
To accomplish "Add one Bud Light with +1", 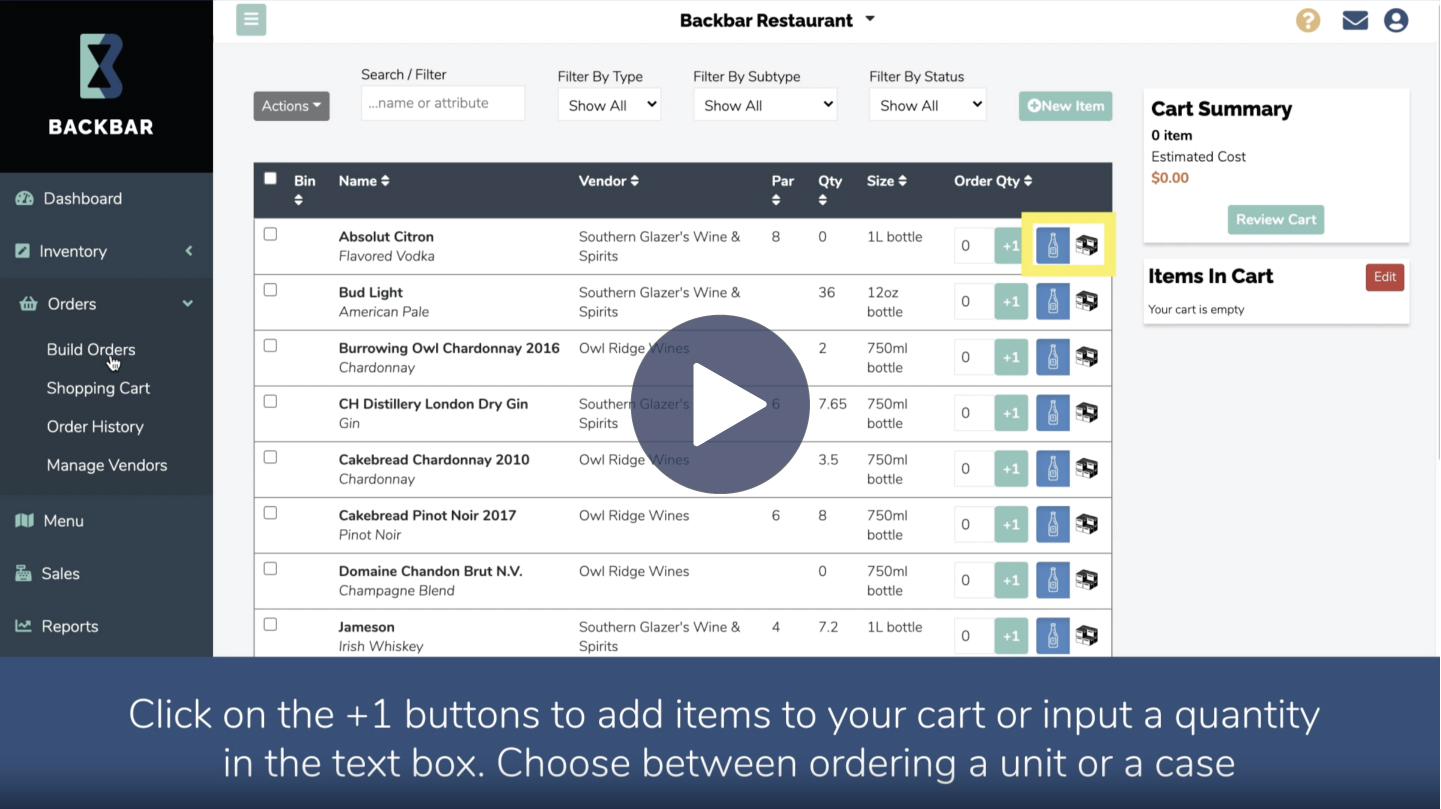I will pyautogui.click(x=1011, y=302).
